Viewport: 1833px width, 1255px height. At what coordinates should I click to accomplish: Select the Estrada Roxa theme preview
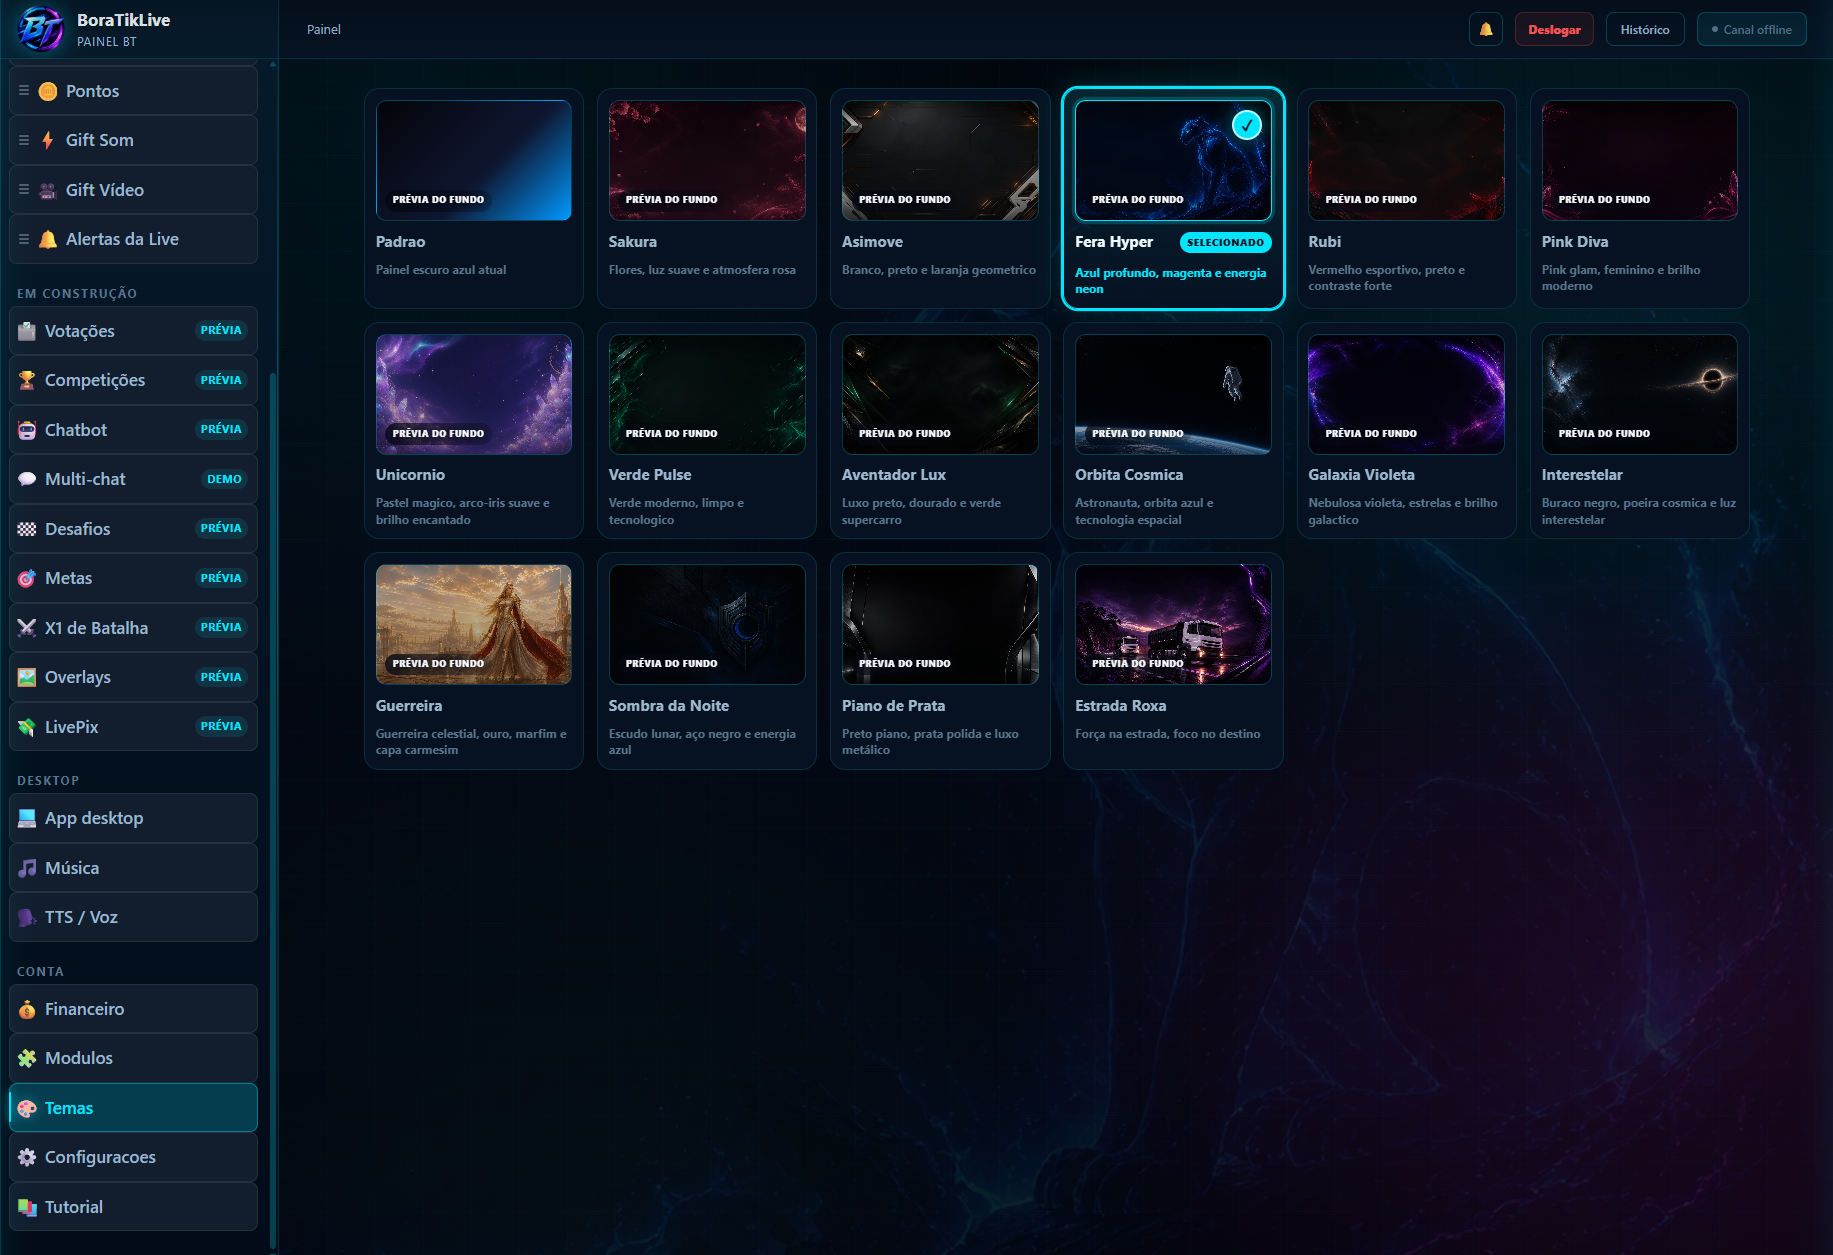1173,624
